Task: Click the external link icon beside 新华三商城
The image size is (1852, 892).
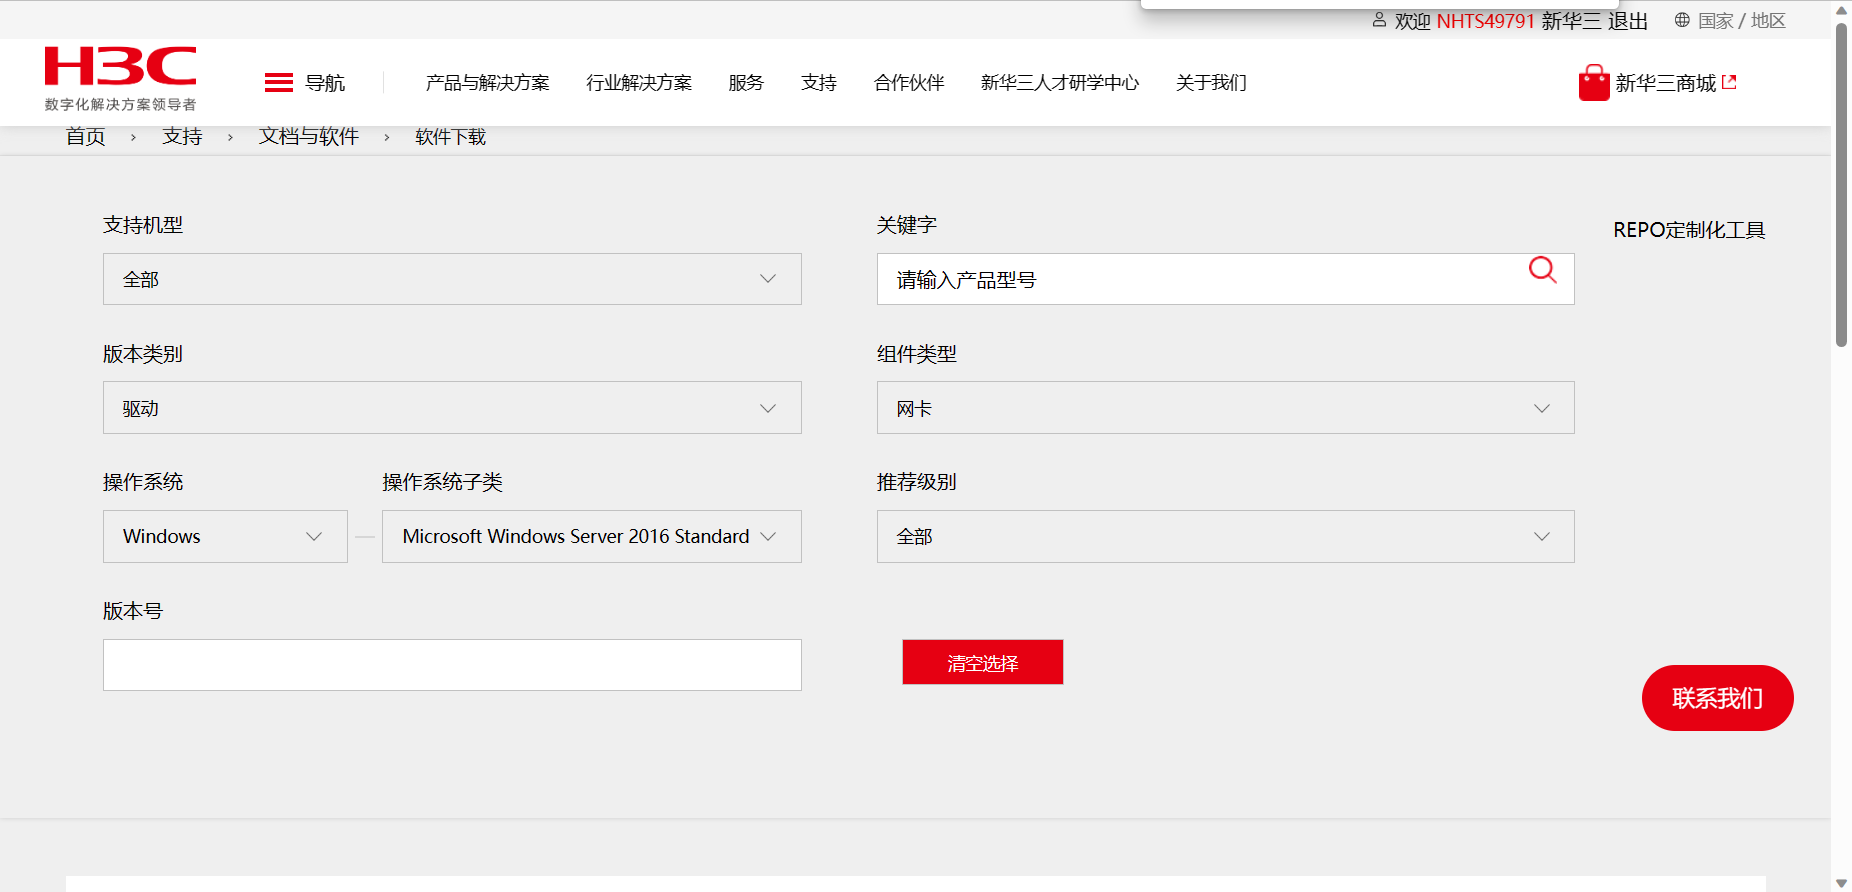Action: (x=1729, y=82)
